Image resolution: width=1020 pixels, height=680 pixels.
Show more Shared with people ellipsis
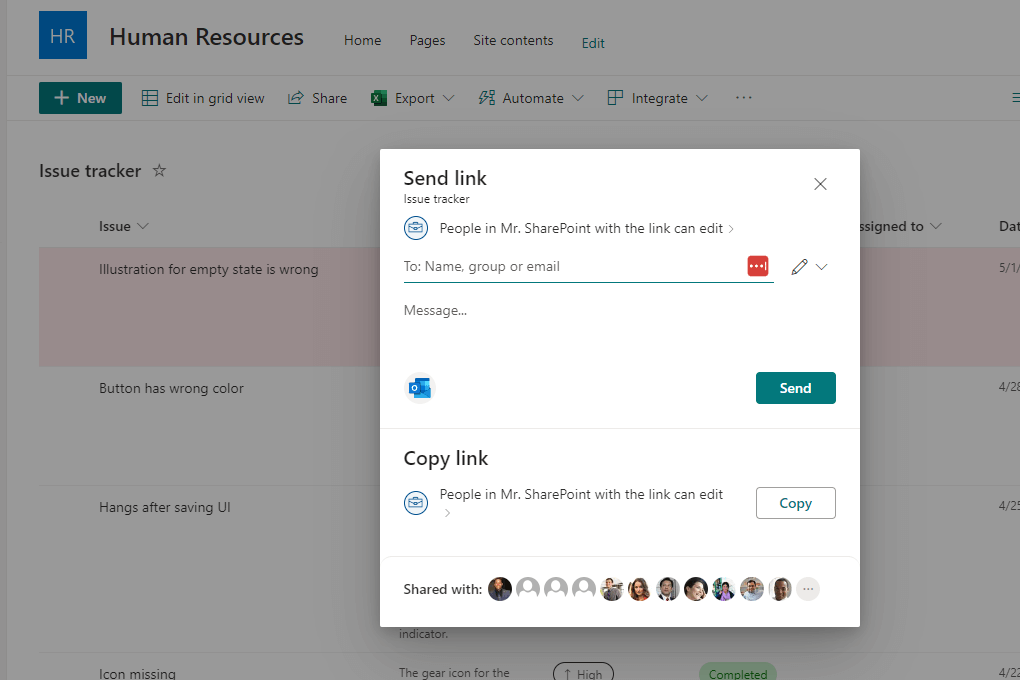(x=808, y=589)
